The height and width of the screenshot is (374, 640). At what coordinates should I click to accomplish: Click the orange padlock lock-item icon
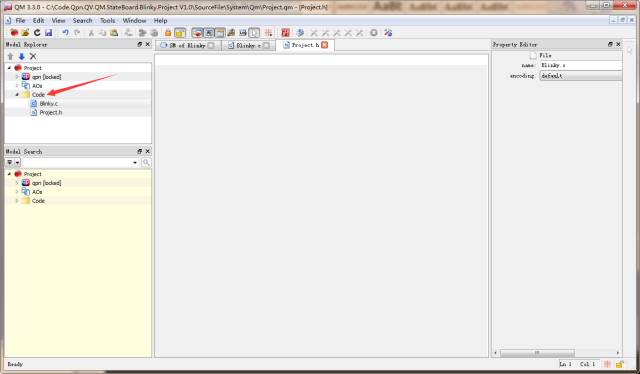pyautogui.click(x=168, y=33)
